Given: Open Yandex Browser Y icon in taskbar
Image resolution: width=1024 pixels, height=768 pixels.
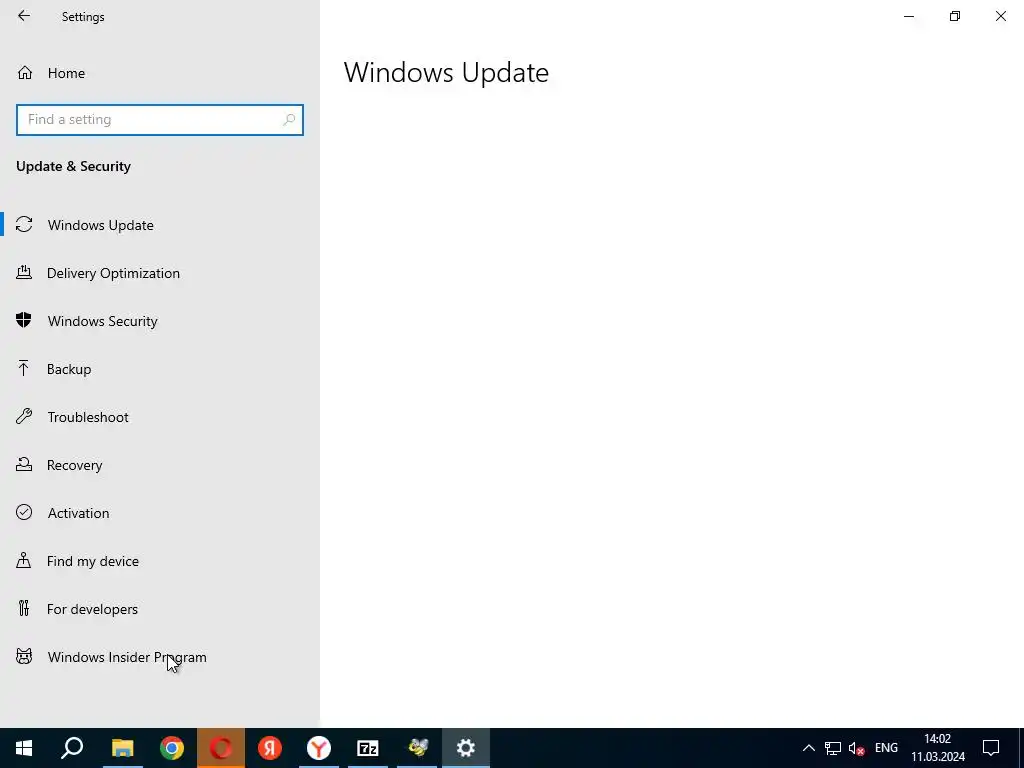Looking at the screenshot, I should [x=319, y=748].
